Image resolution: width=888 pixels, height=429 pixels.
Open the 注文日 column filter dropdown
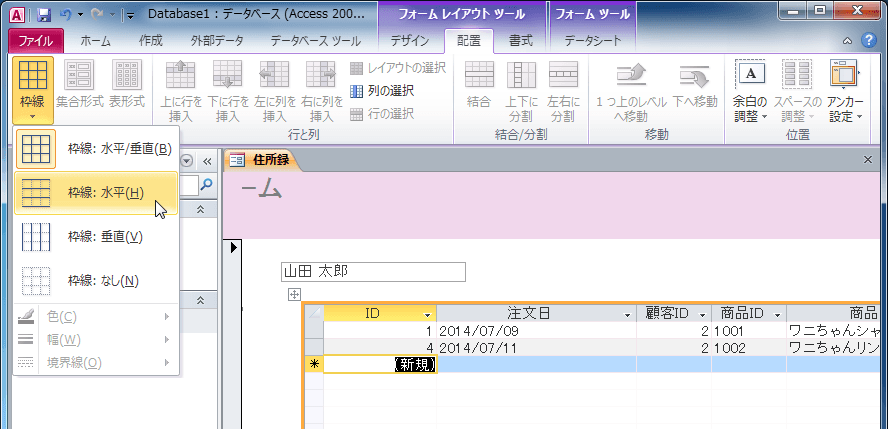tap(627, 314)
